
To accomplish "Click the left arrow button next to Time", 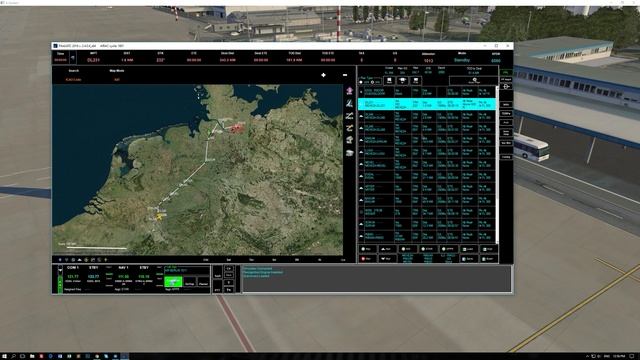I will coord(73,58).
